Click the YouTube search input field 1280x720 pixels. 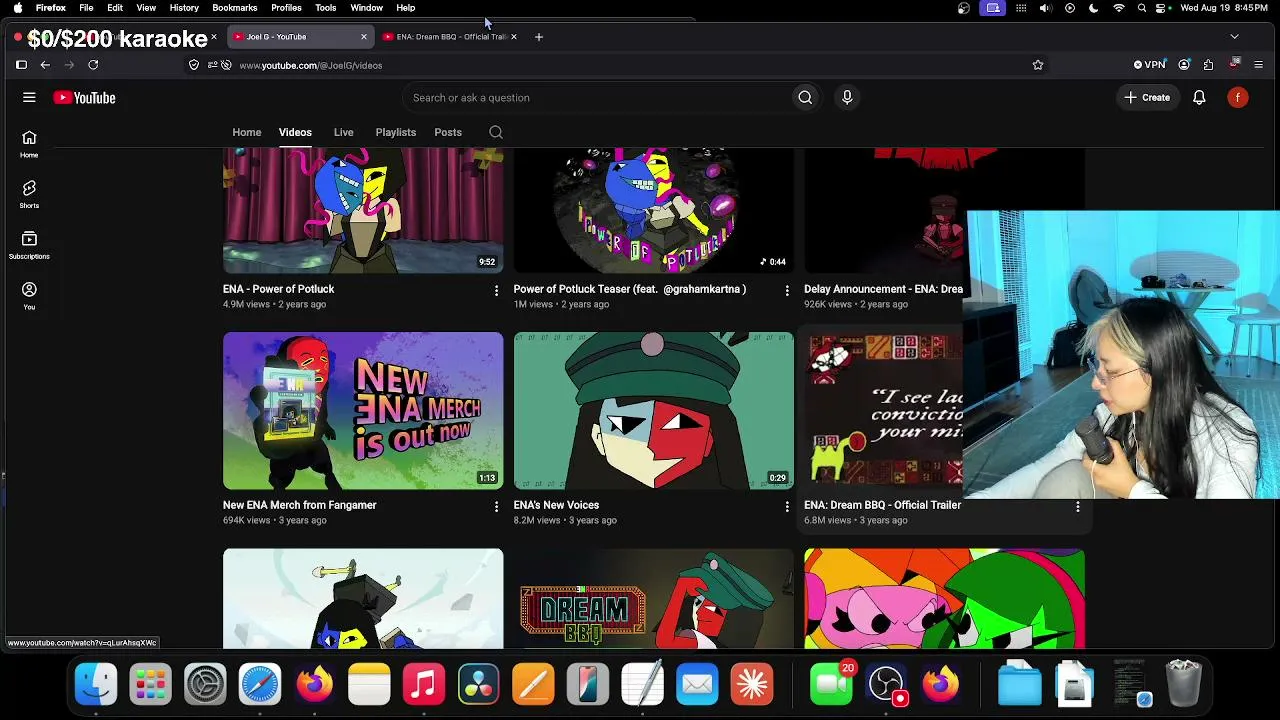[598, 97]
